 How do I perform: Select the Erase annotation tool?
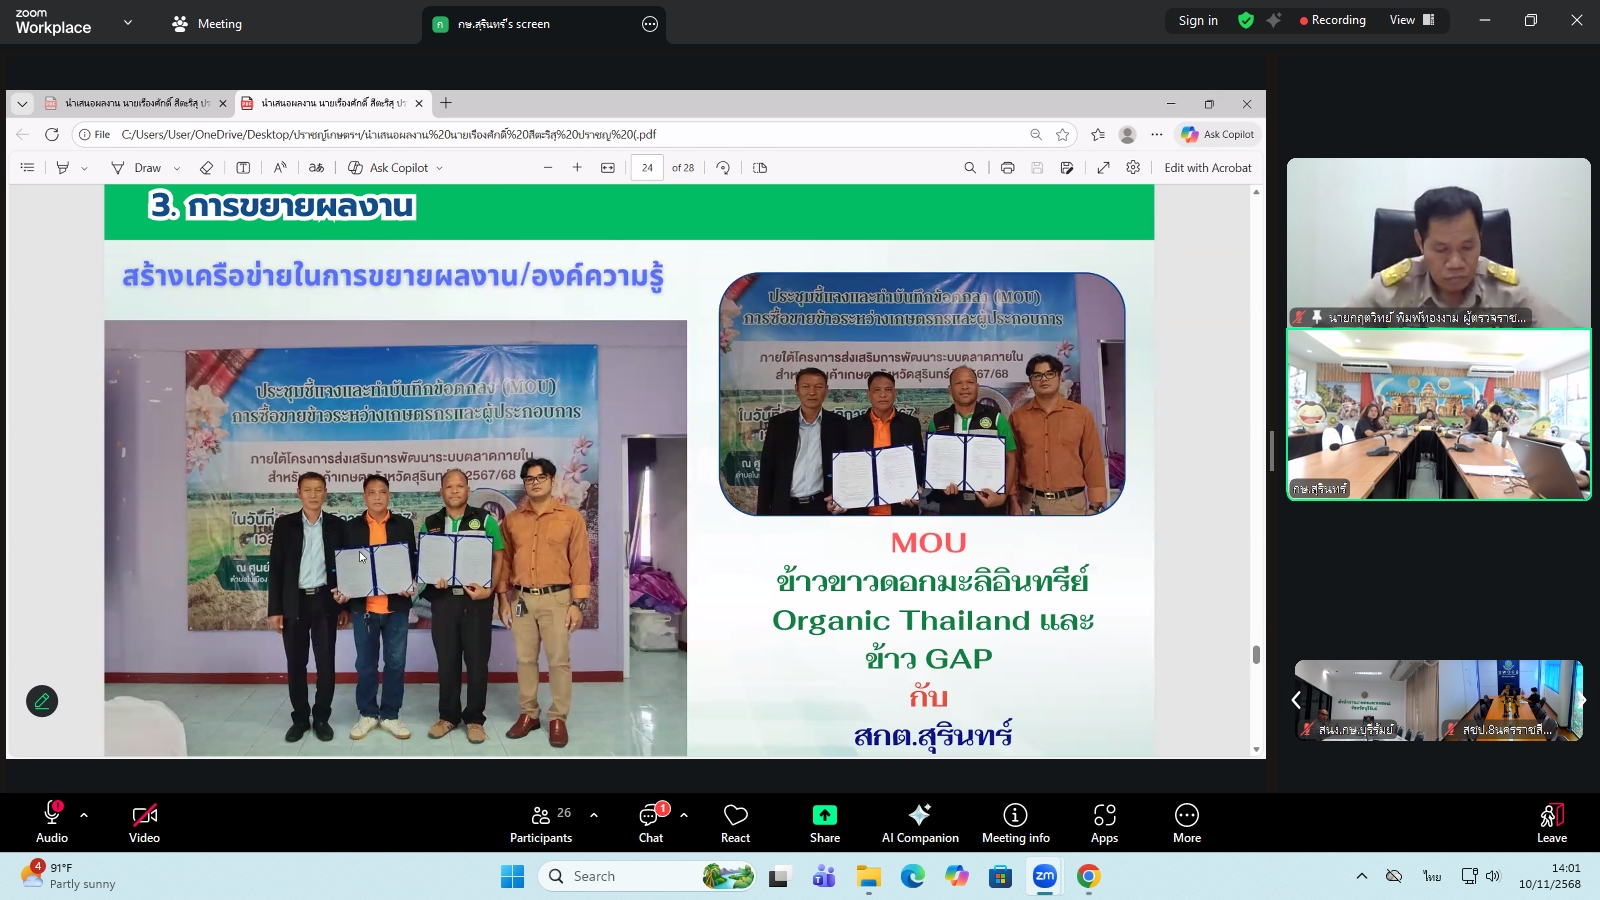[x=206, y=167]
